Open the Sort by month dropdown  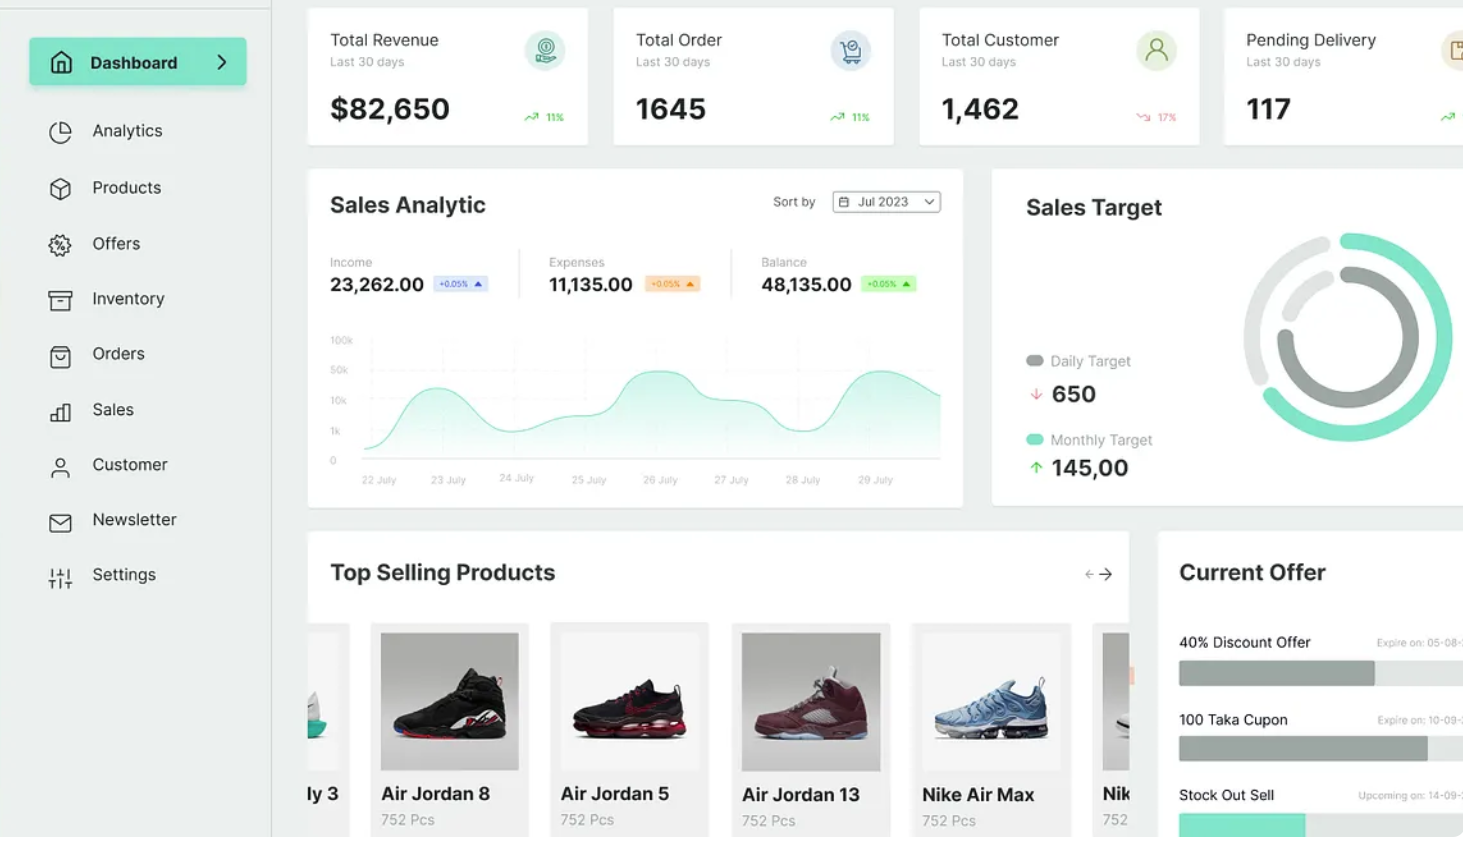pos(886,201)
